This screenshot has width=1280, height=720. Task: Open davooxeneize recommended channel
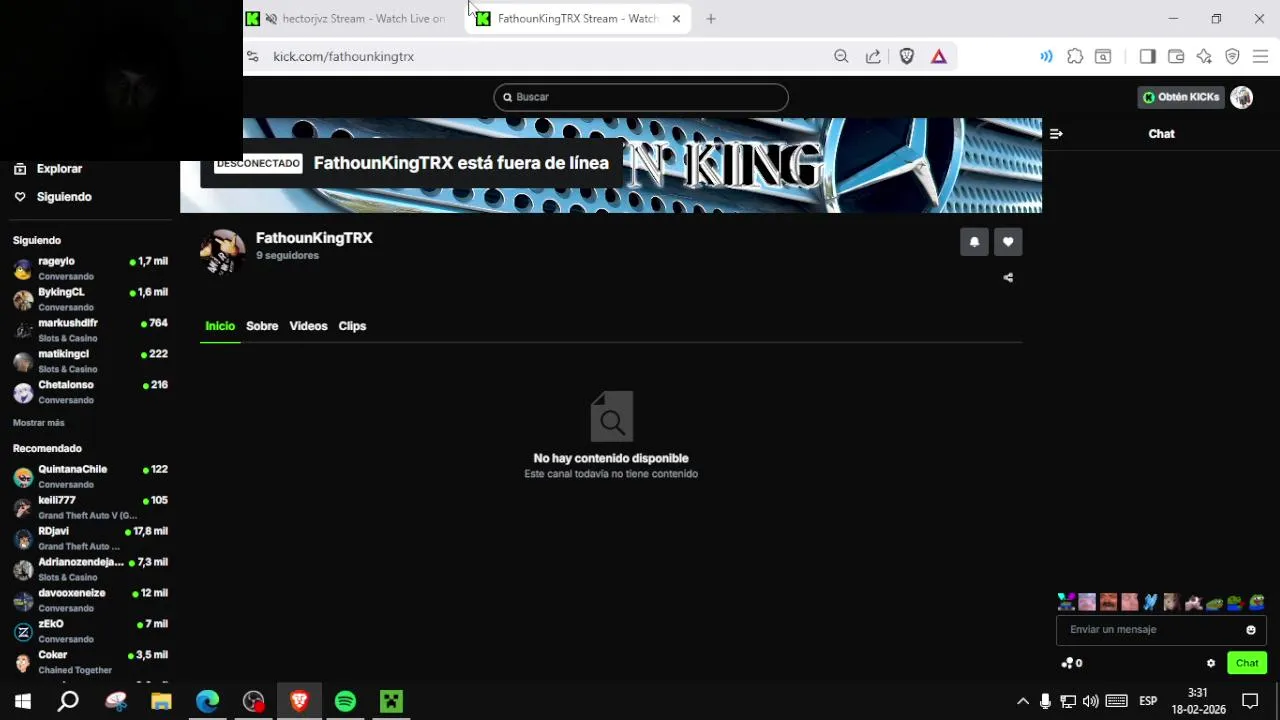pyautogui.click(x=90, y=600)
